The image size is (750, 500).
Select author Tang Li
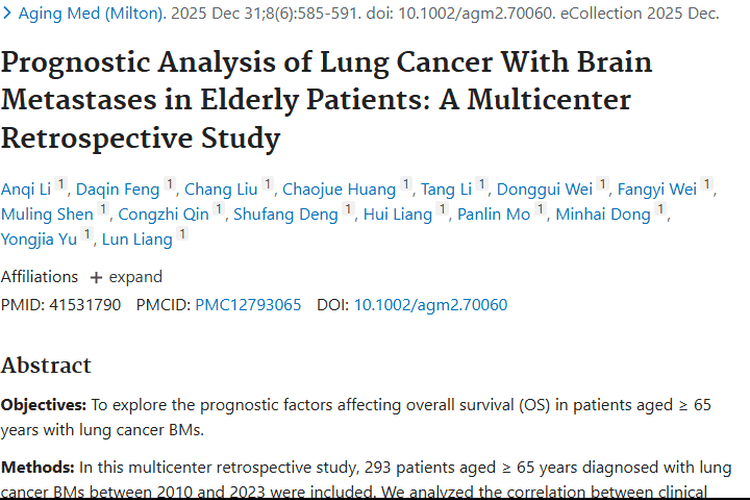point(445,190)
